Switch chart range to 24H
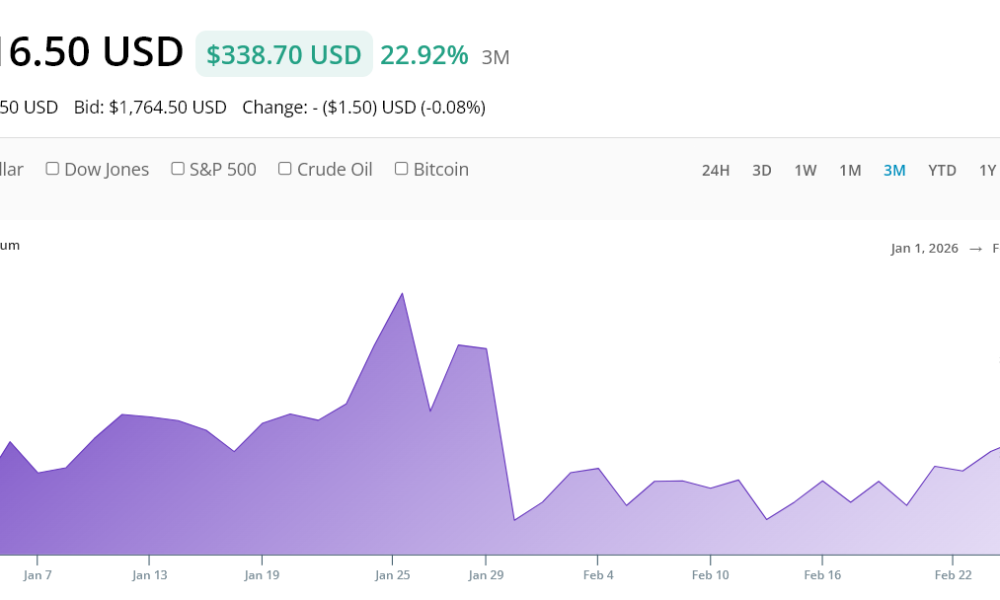Screen dimensions: 1000x600 pyautogui.click(x=715, y=170)
